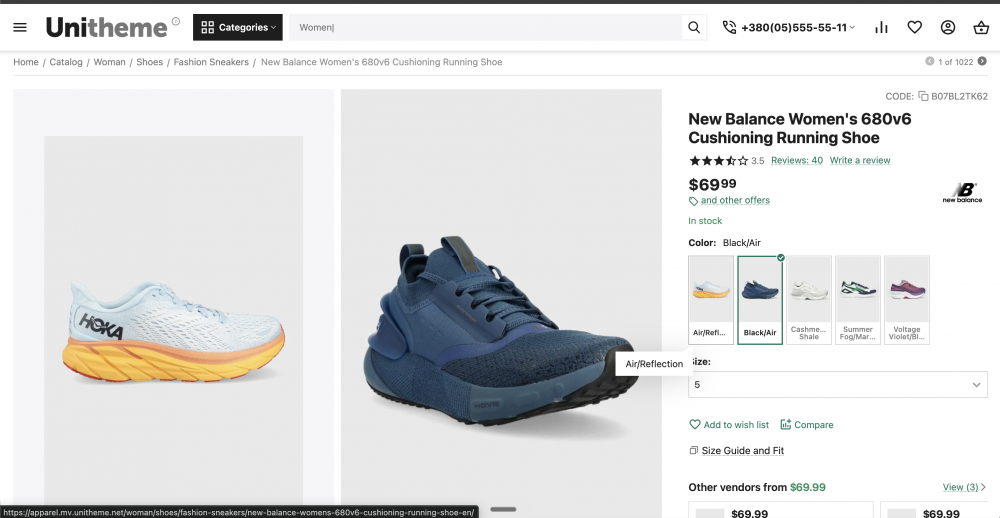Click Compare button
Image resolution: width=1000 pixels, height=518 pixels.
pos(807,425)
